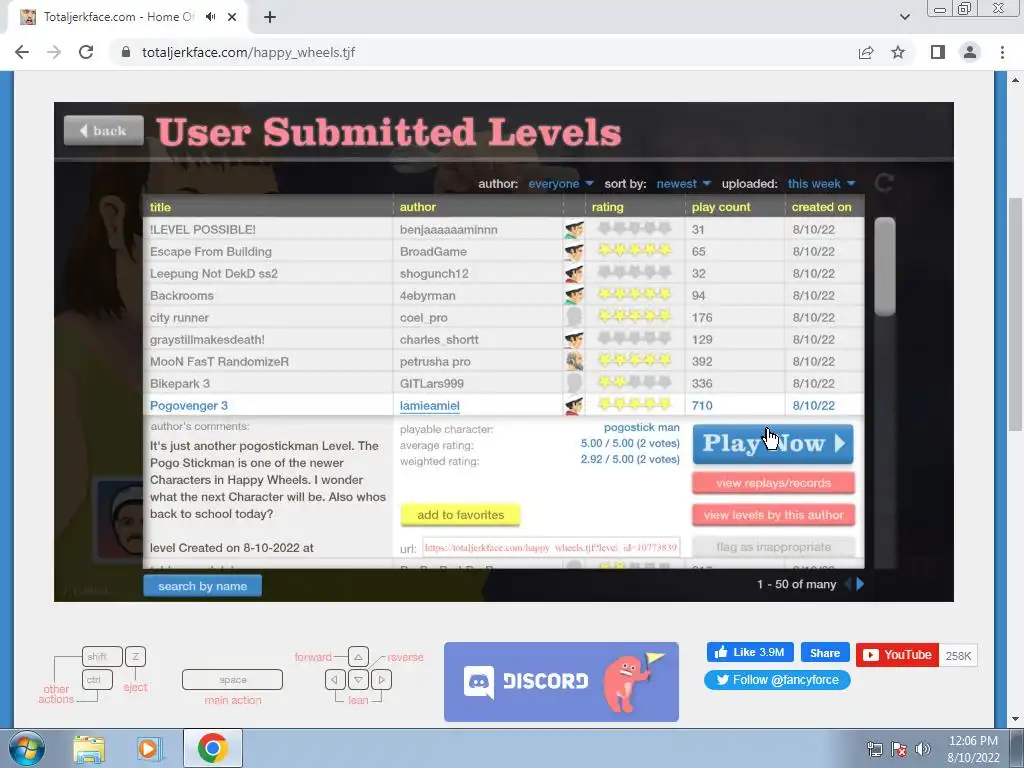Click the character icon in shogunch12 row
This screenshot has width=1024, height=768.
pyautogui.click(x=574, y=273)
